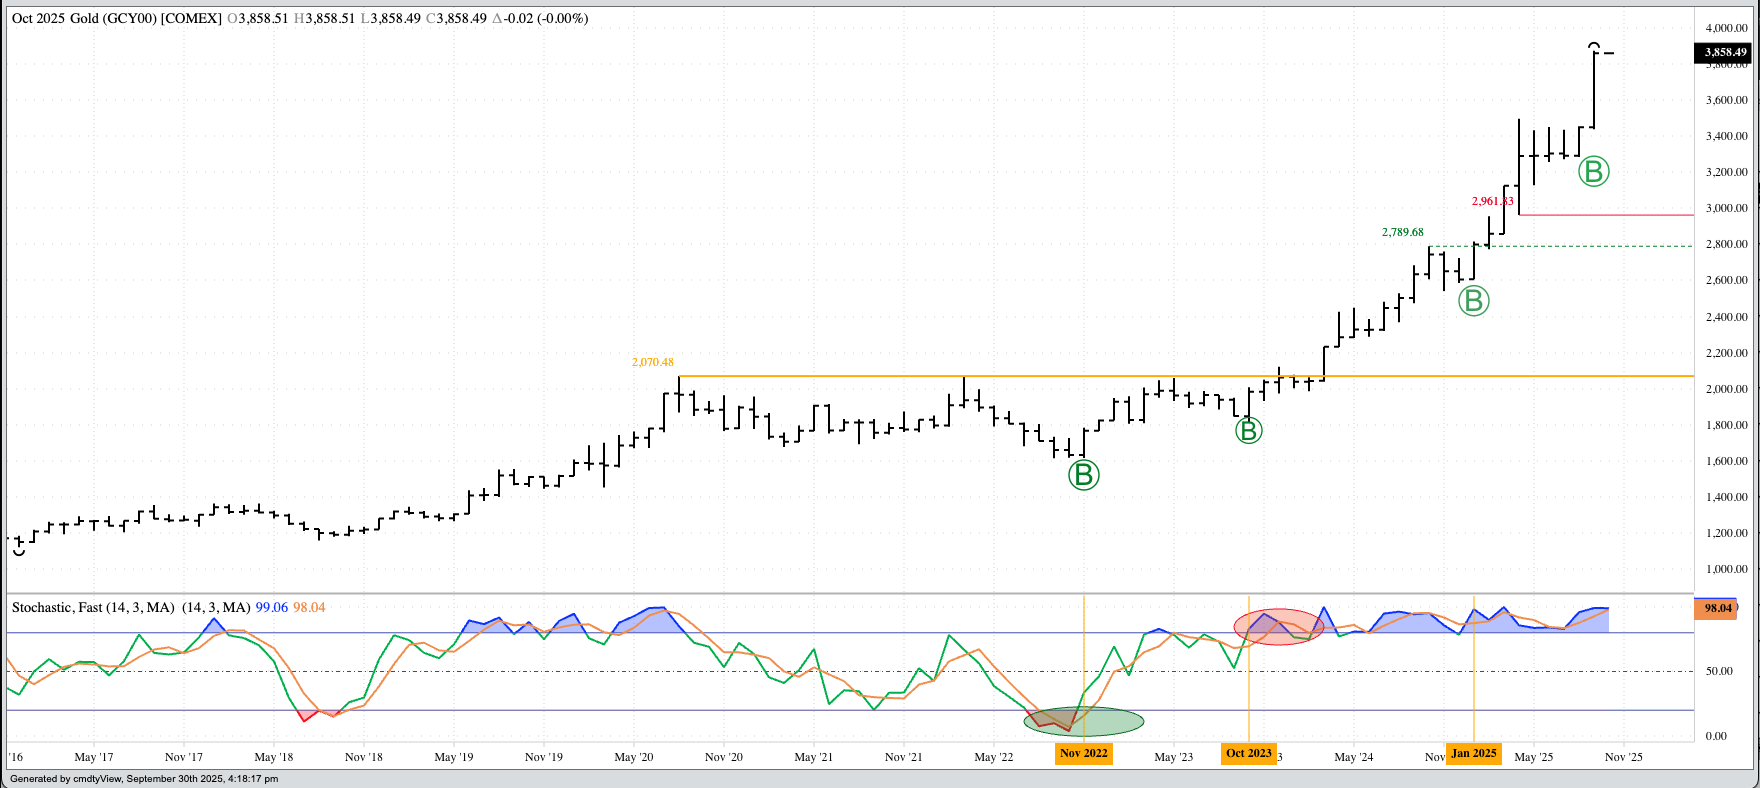Click the orange 2,070.48 resistance label
1760x788 pixels.
[652, 362]
